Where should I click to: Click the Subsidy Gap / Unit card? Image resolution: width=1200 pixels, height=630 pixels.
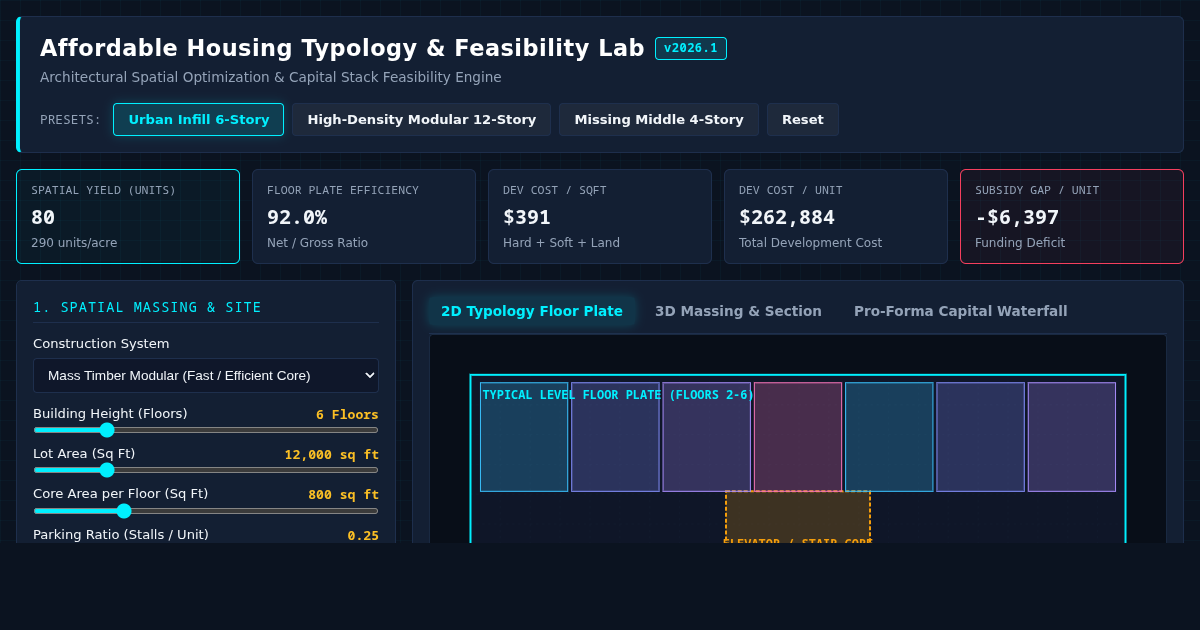(x=1072, y=217)
